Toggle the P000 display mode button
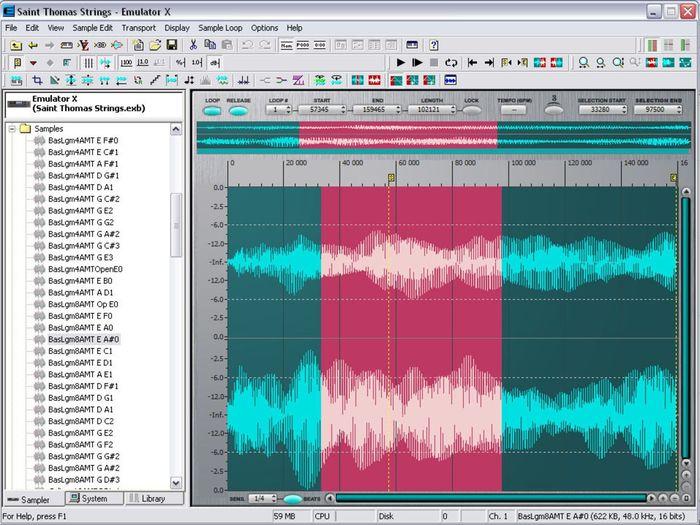Viewport: 700px width, 525px height. point(303,45)
